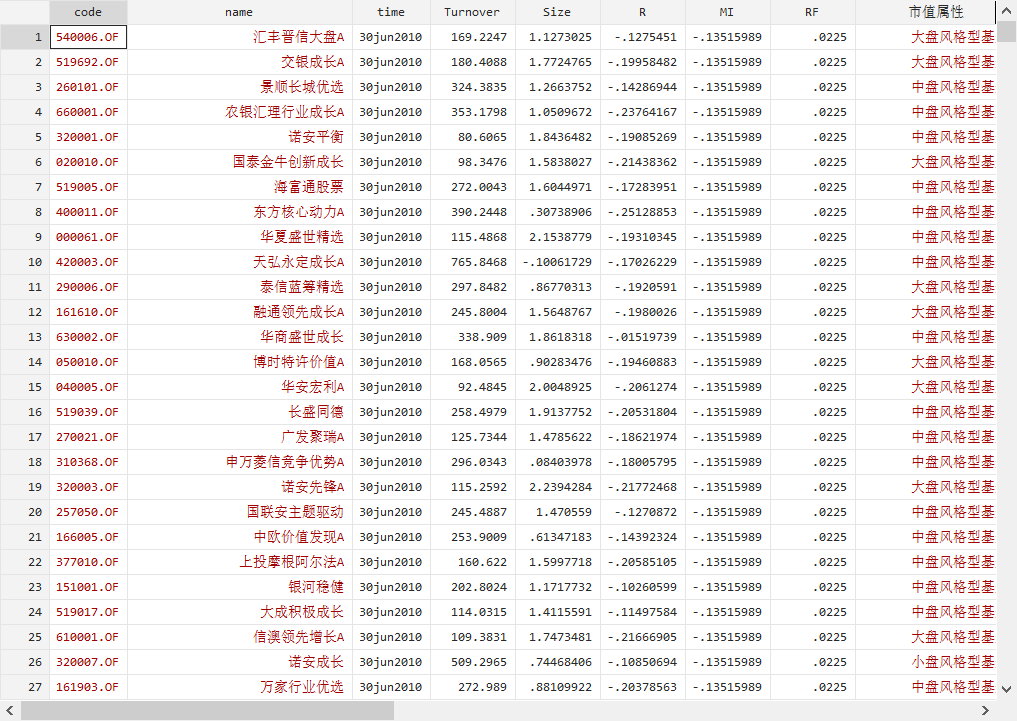Image resolution: width=1017 pixels, height=721 pixels.
Task: Click name cell 国泰金牛创新成长
Action: [x=239, y=162]
